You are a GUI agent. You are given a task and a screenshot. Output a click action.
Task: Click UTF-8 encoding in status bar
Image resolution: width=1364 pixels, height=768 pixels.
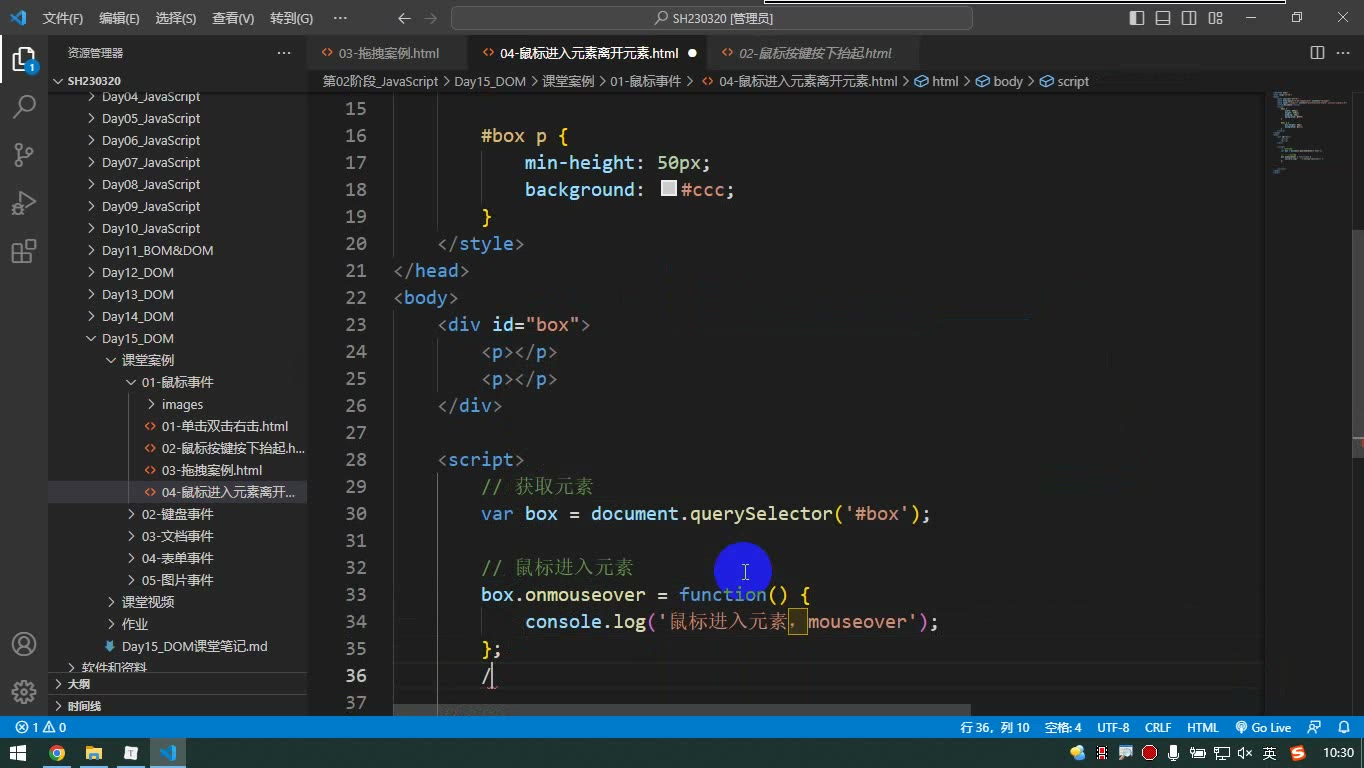[1113, 728]
